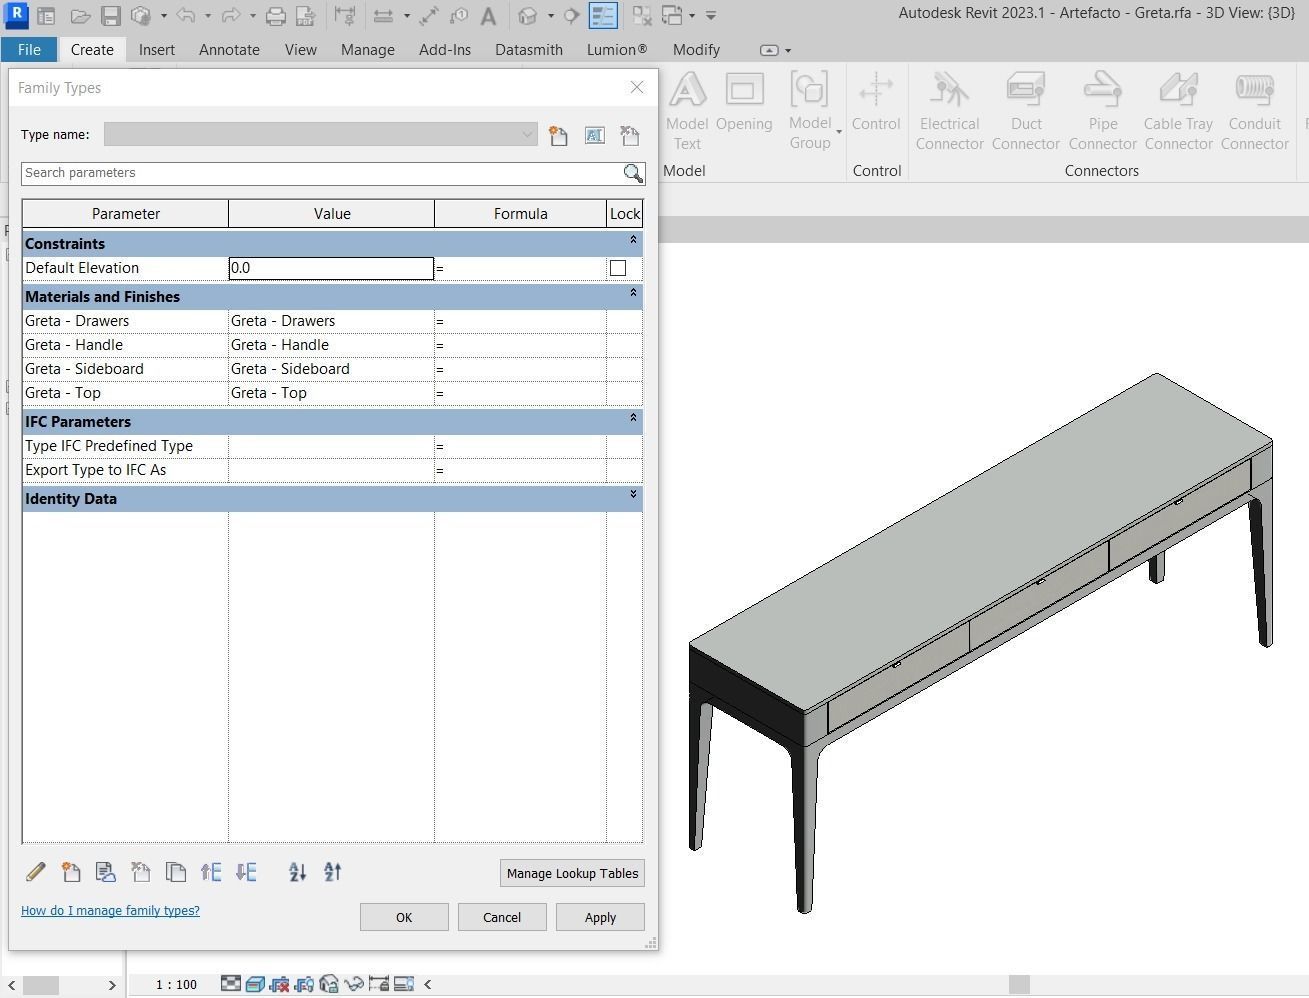Viewport: 1309px width, 998px height.
Task: Switch to the Manage ribbon tab
Action: pos(367,49)
